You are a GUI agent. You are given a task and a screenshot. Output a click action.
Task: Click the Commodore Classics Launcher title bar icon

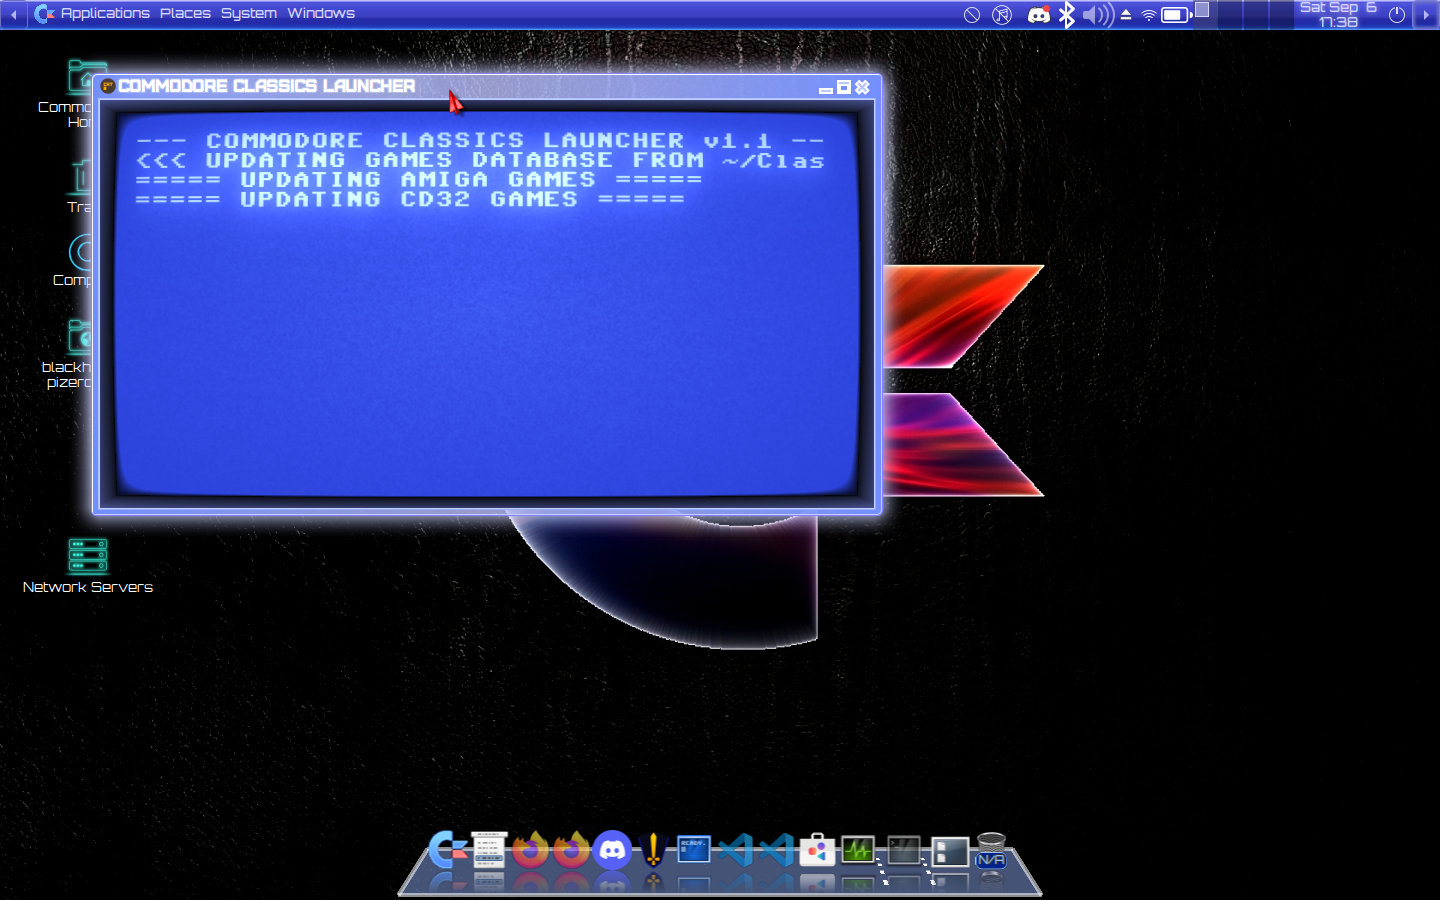108,86
